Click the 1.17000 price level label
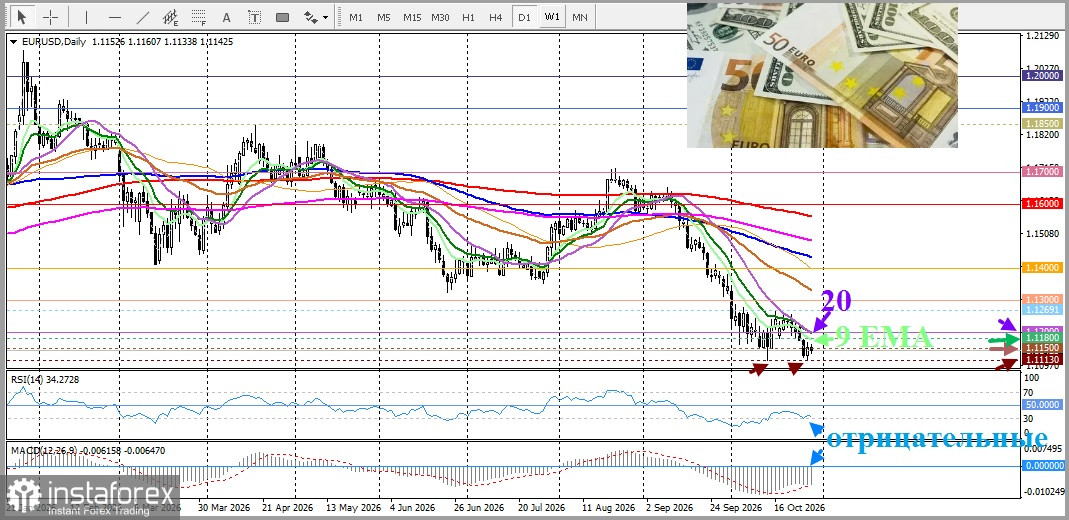This screenshot has width=1069, height=520. (1041, 173)
